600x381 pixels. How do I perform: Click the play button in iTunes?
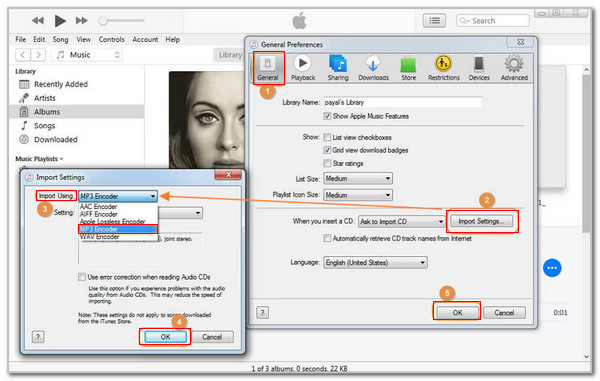tap(60, 21)
